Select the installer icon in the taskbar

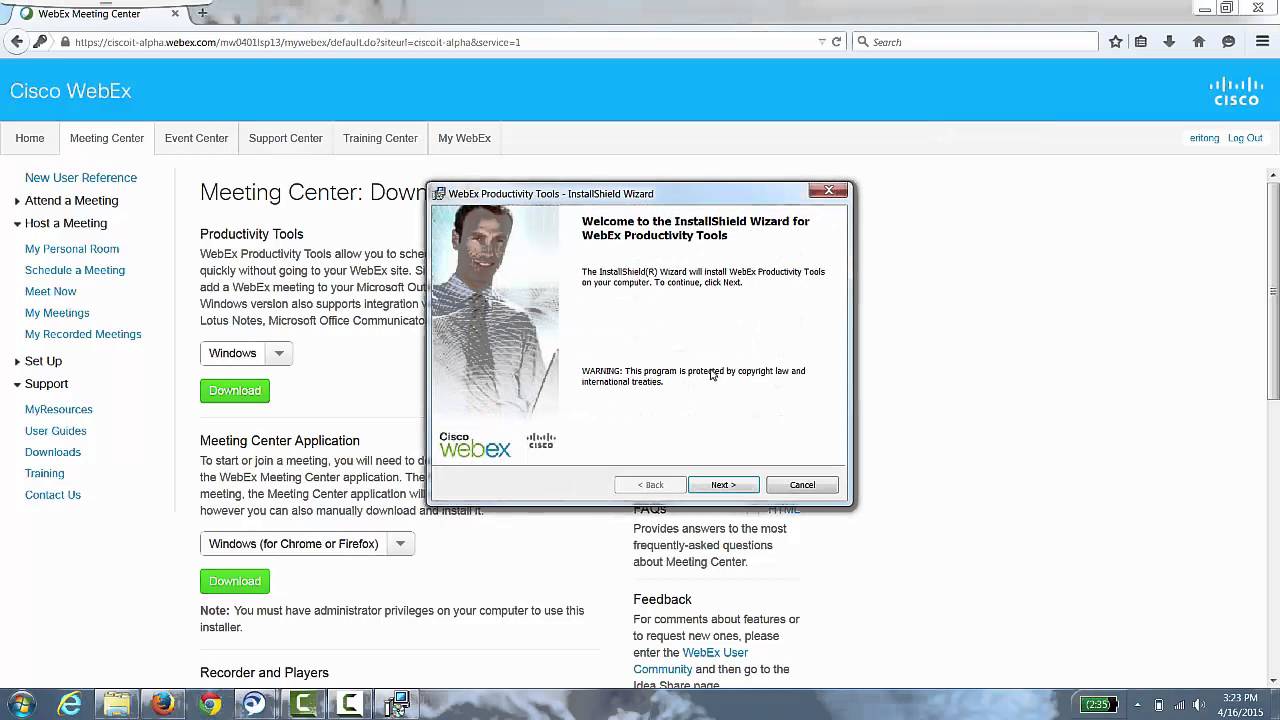tap(397, 704)
